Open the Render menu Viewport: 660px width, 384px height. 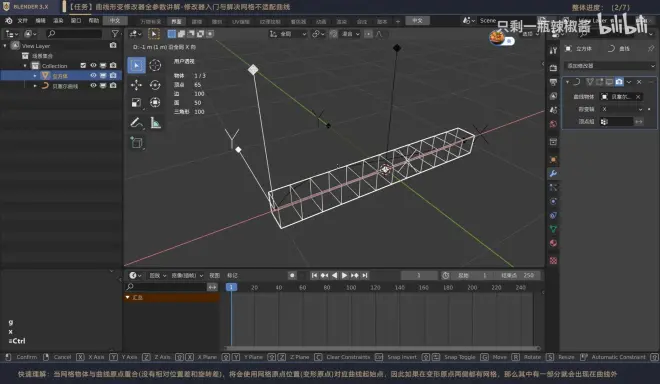tap(58, 21)
